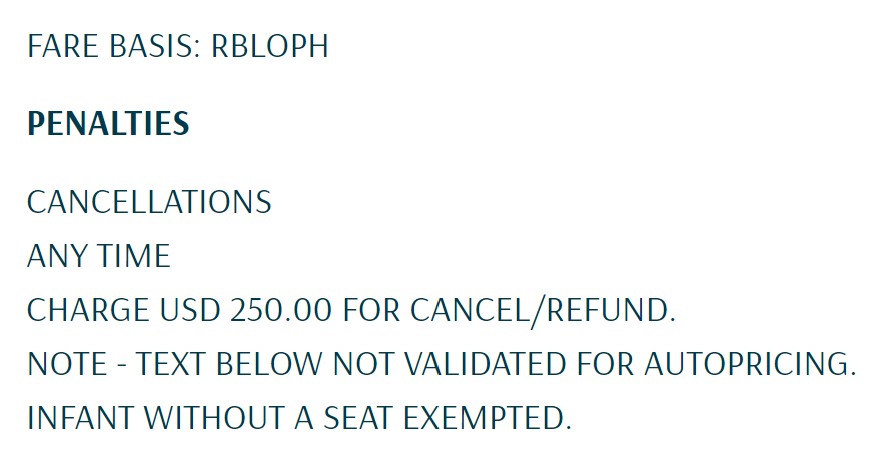Viewport: 872px width, 462px height.
Task: Click the 250.00 charge amount
Action: pyautogui.click(x=281, y=310)
